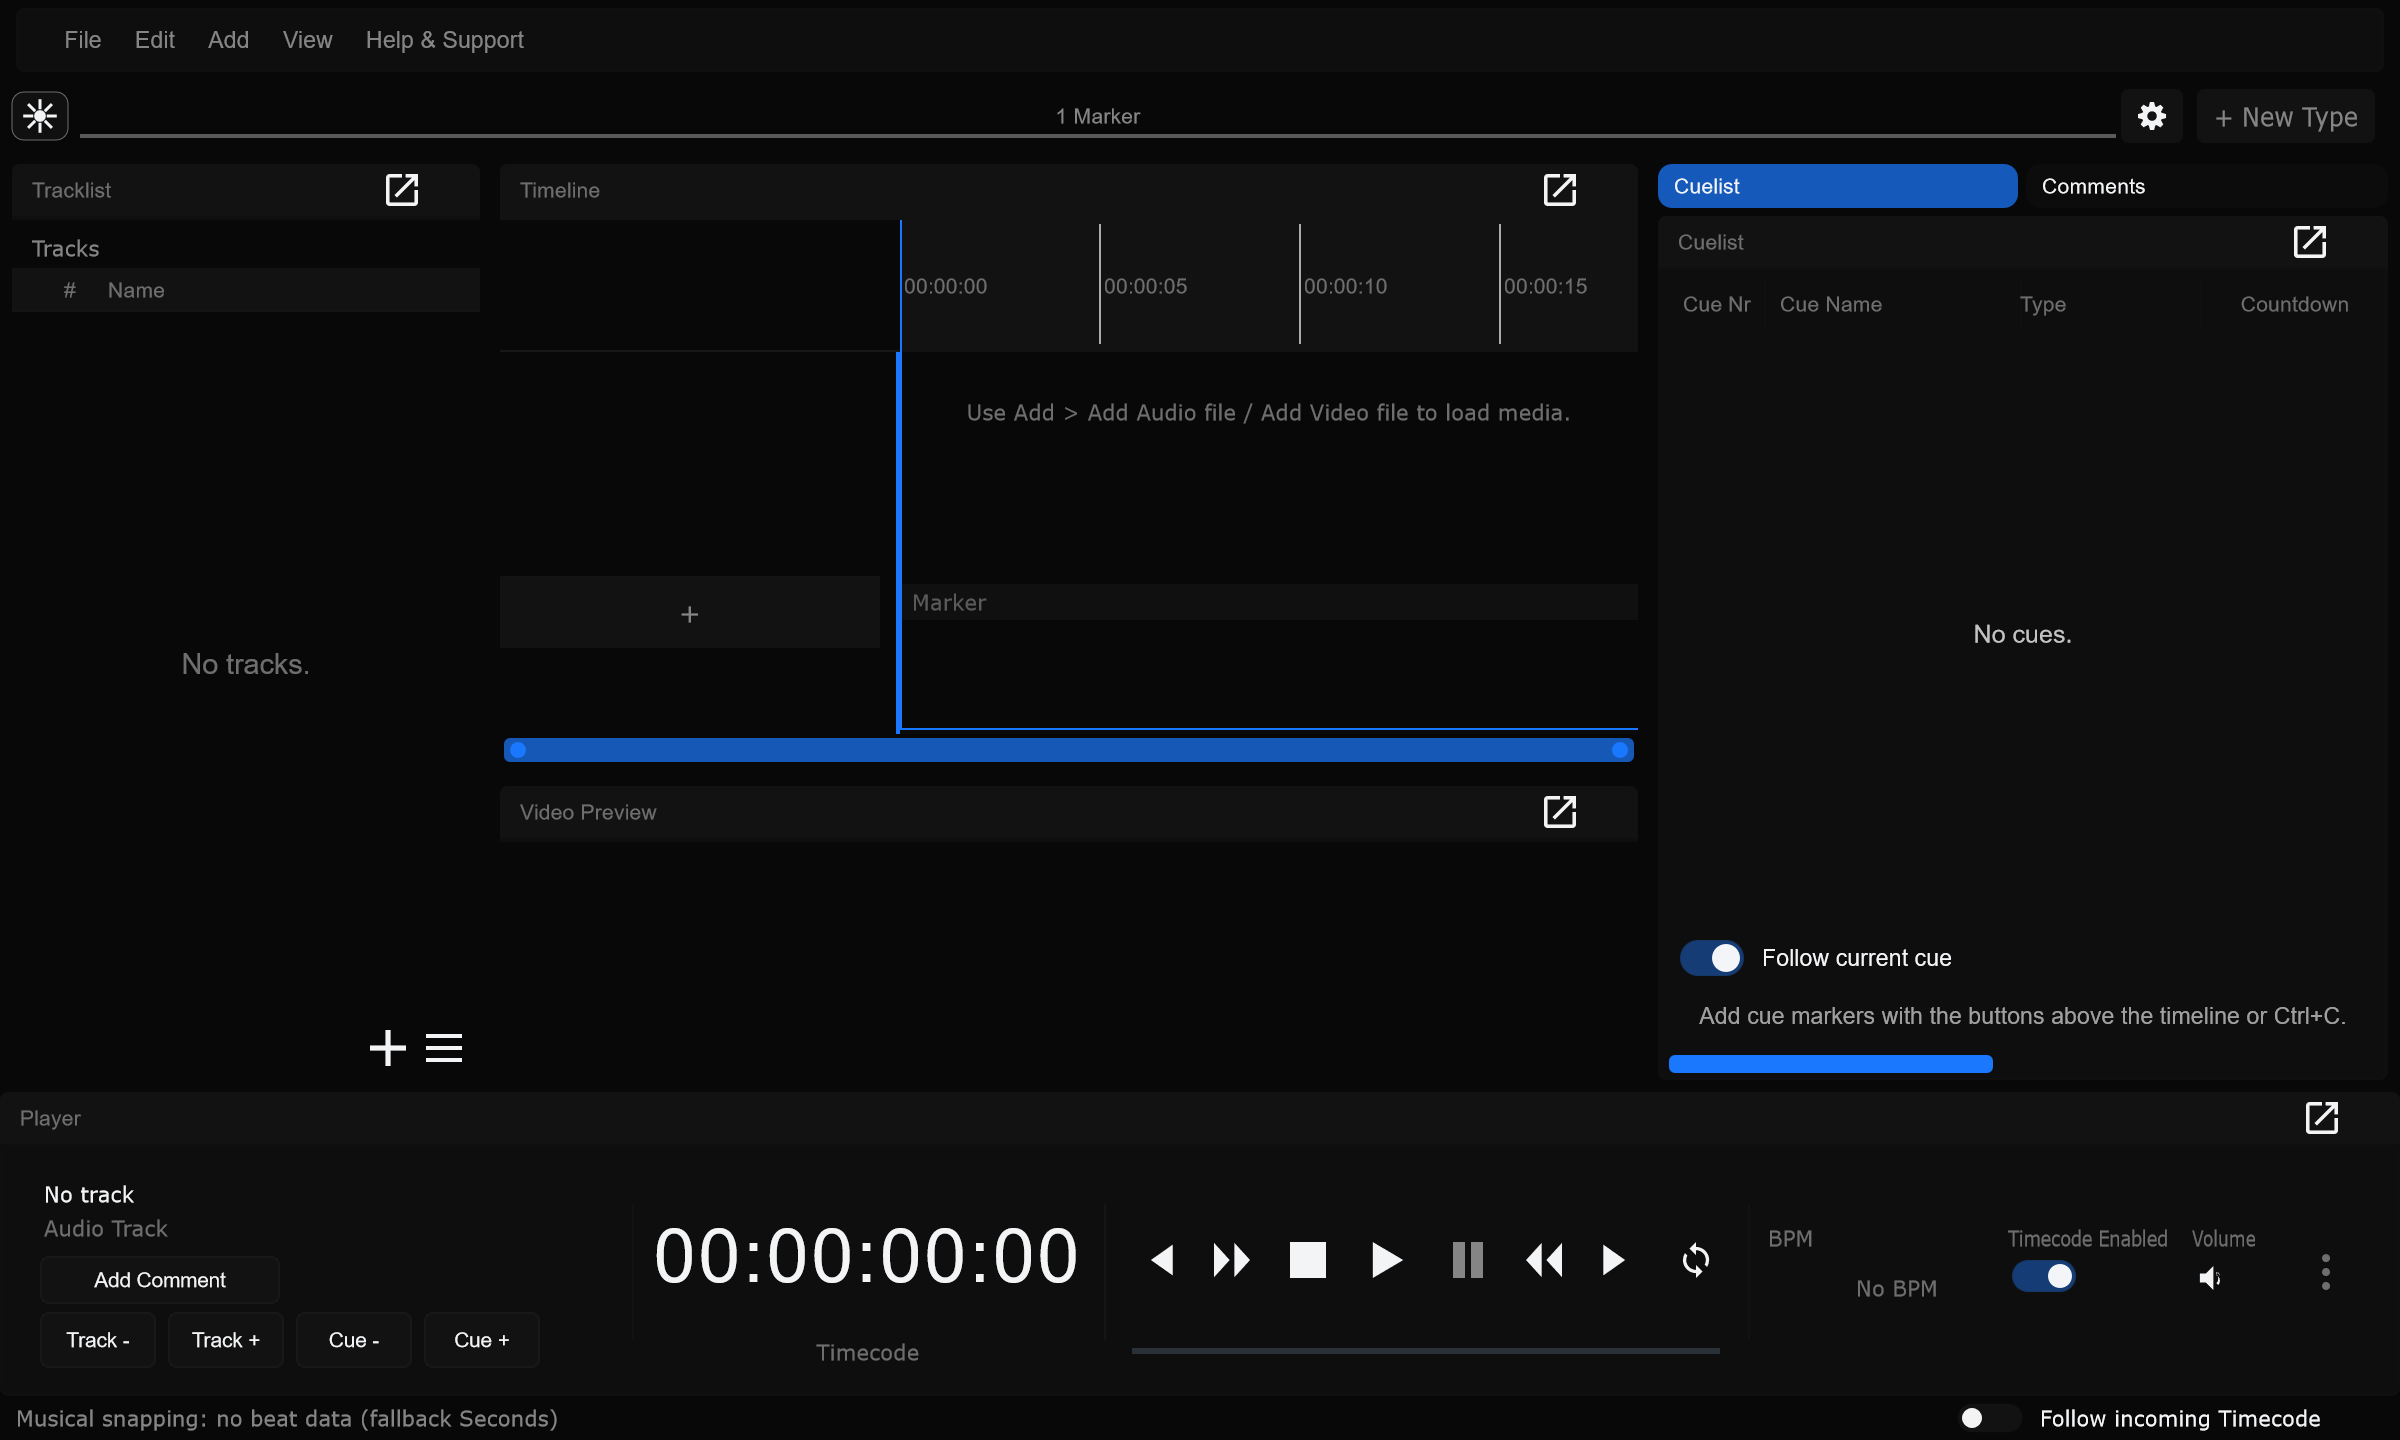Toggle Follow incoming Timecode switch
Image resolution: width=2400 pixels, height=1440 pixels.
(x=1990, y=1418)
